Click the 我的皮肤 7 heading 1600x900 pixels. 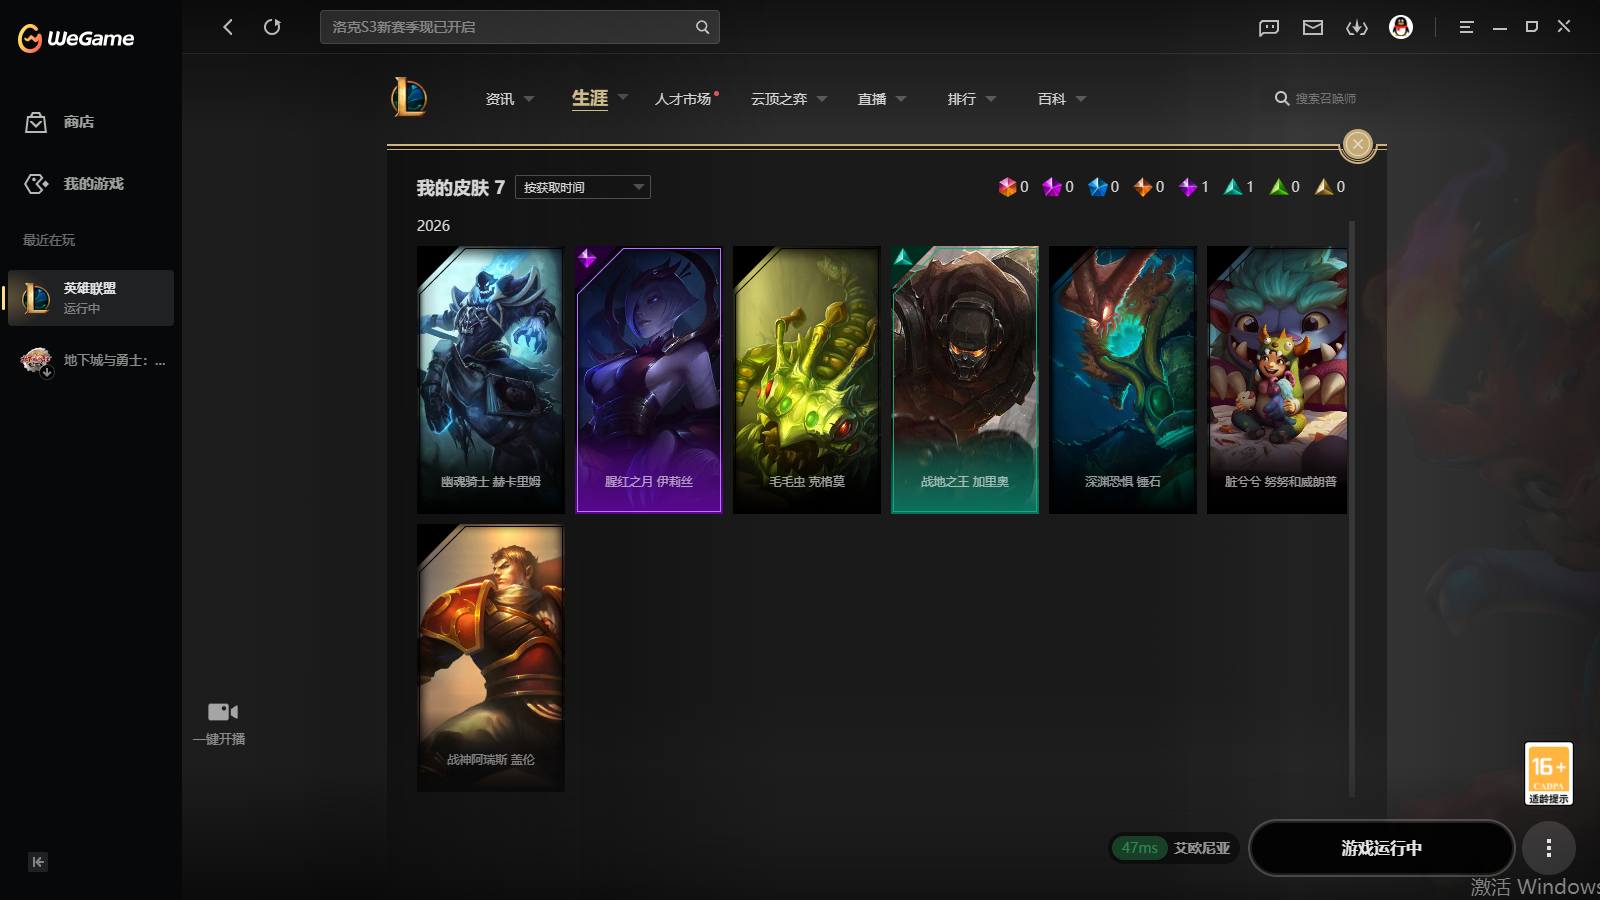[x=460, y=188]
